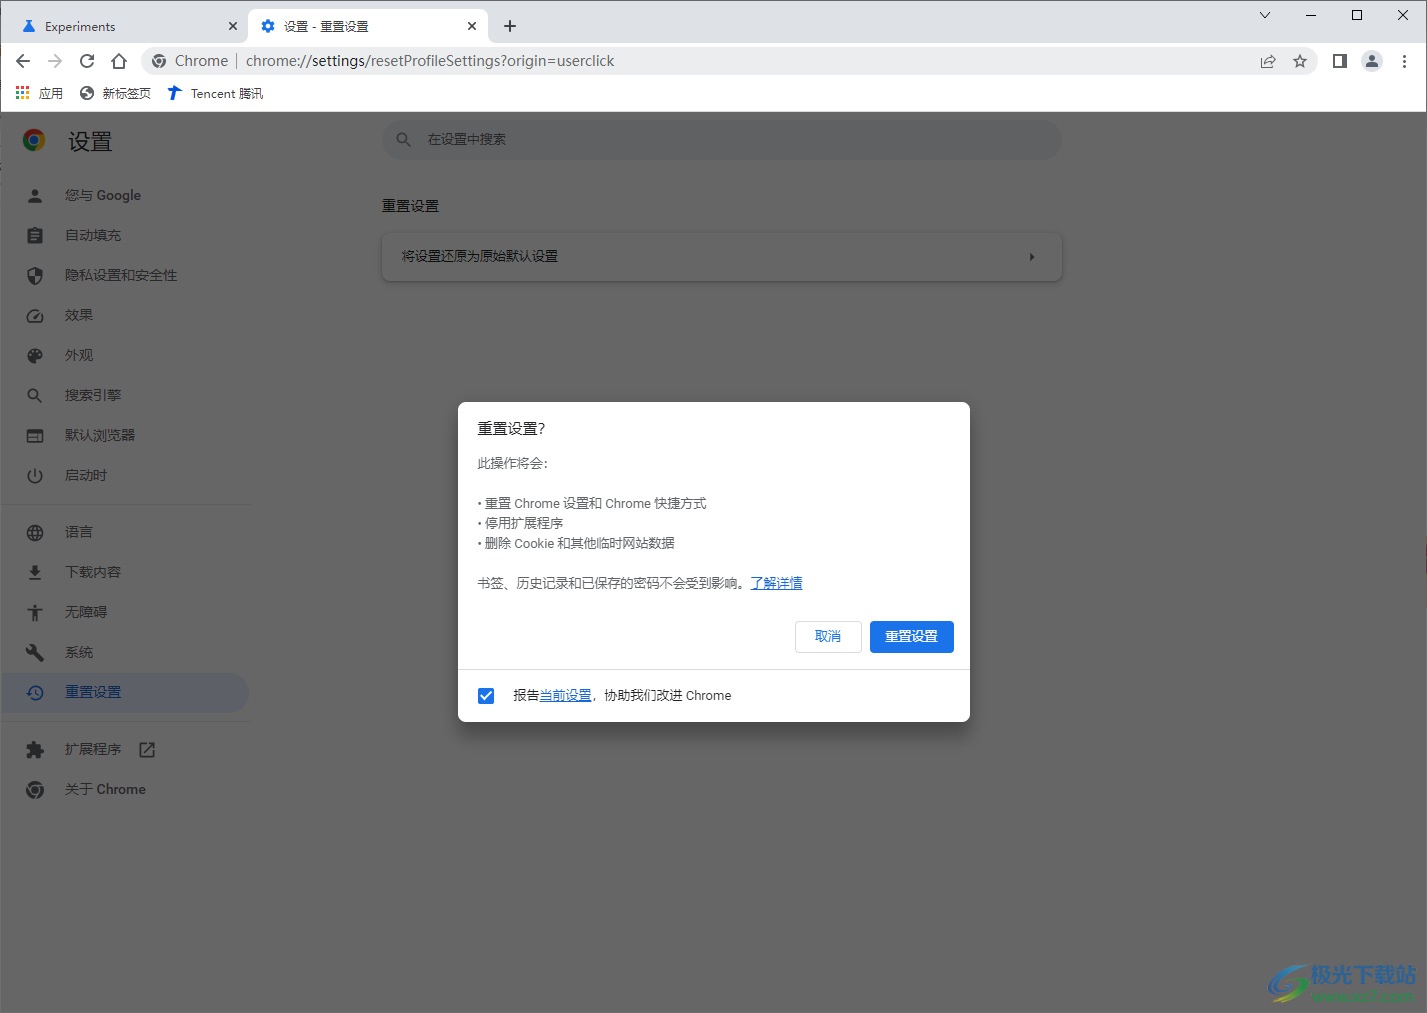Share this page icon in address bar
Screen dimensions: 1427x1013
(1268, 61)
